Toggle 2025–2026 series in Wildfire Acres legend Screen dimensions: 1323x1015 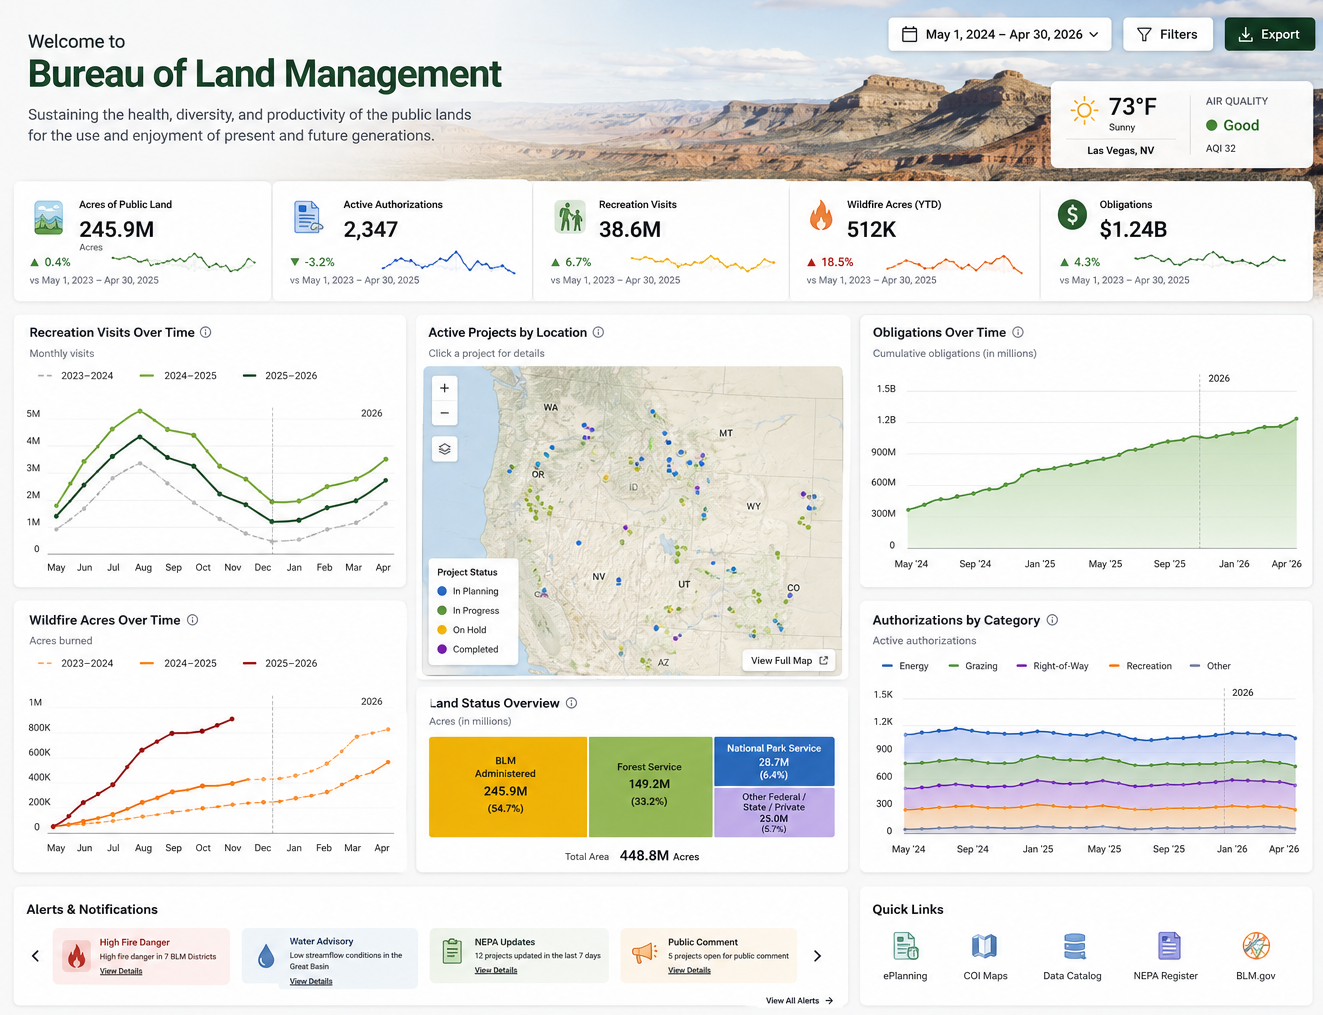pos(280,663)
